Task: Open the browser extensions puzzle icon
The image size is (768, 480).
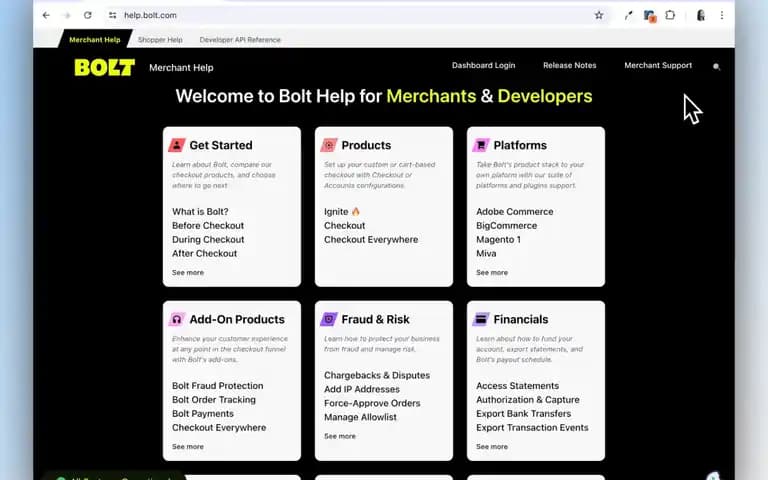Action: [x=670, y=15]
